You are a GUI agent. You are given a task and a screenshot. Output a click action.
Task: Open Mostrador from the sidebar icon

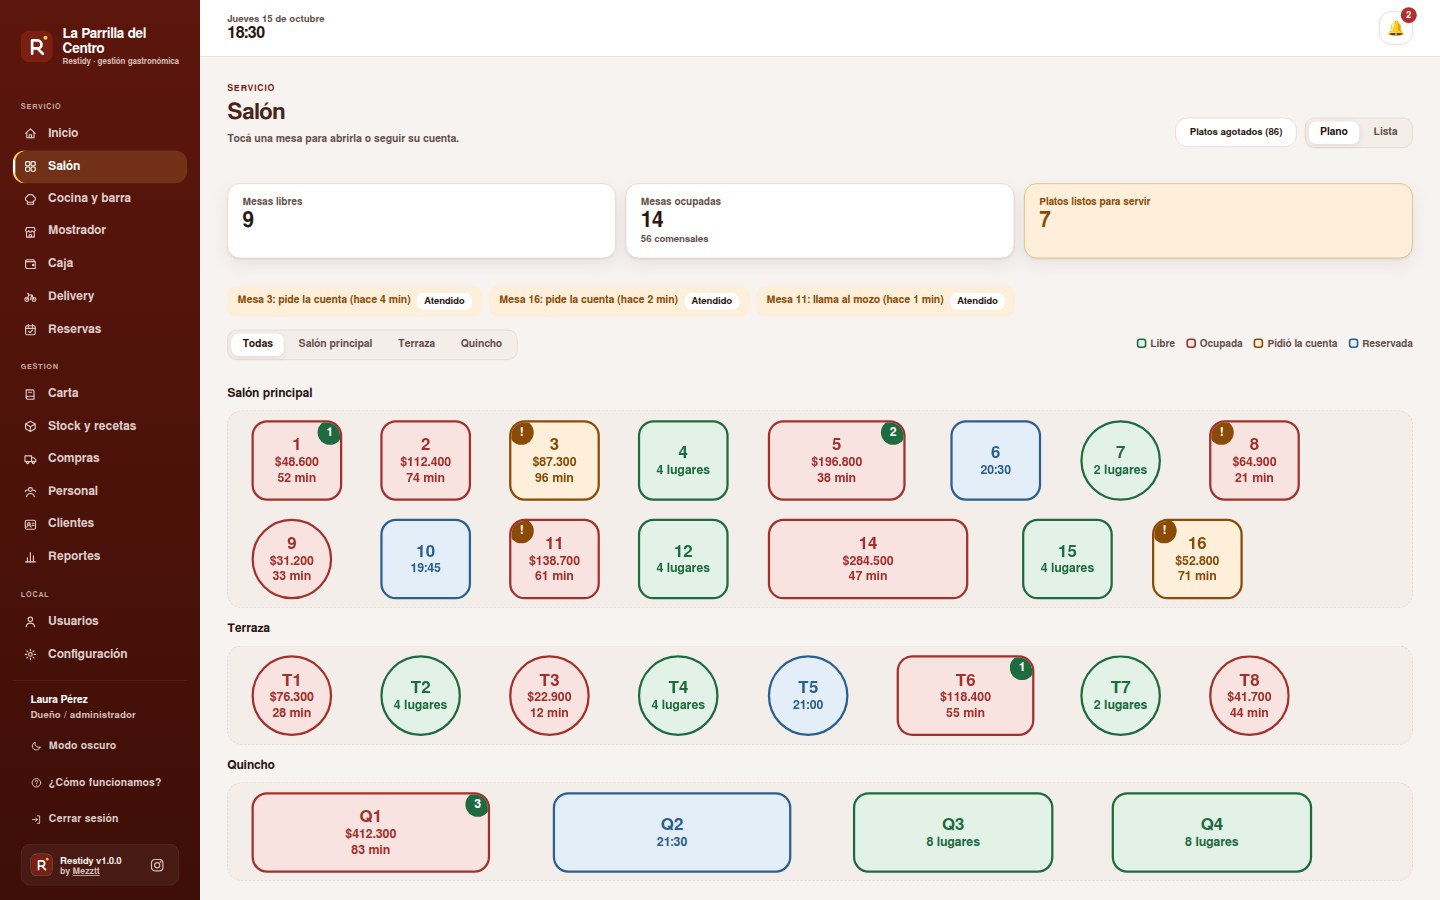(x=30, y=231)
